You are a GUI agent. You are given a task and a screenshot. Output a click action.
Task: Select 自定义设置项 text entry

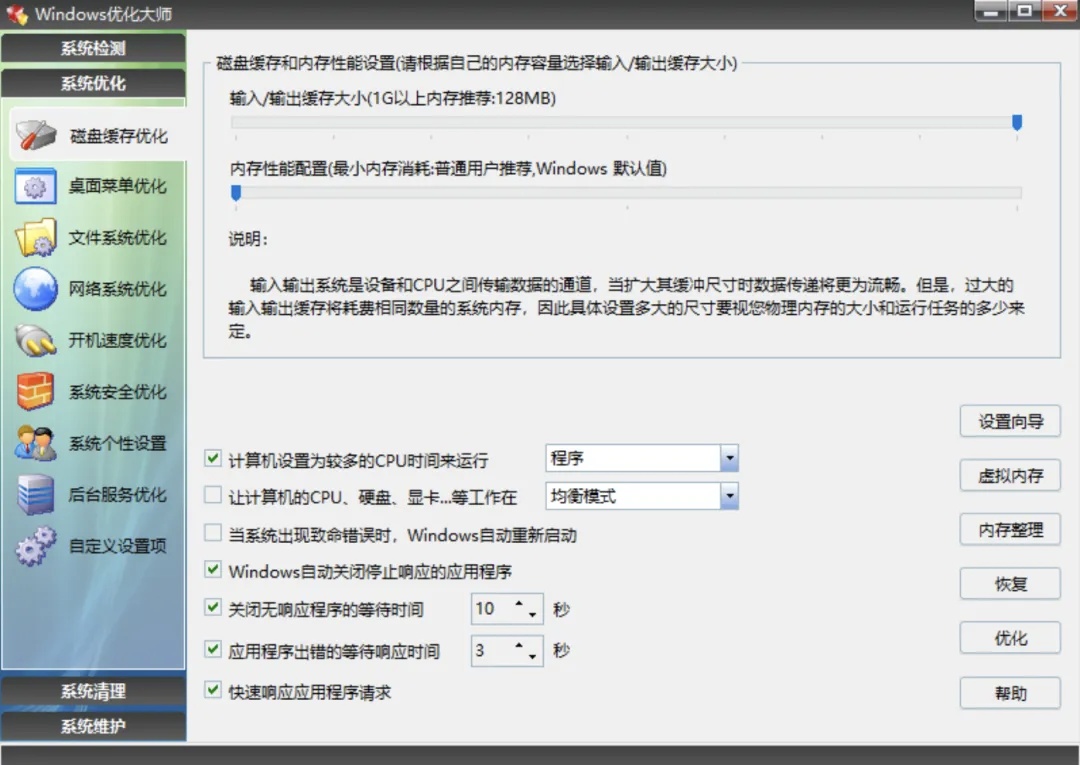tap(118, 546)
